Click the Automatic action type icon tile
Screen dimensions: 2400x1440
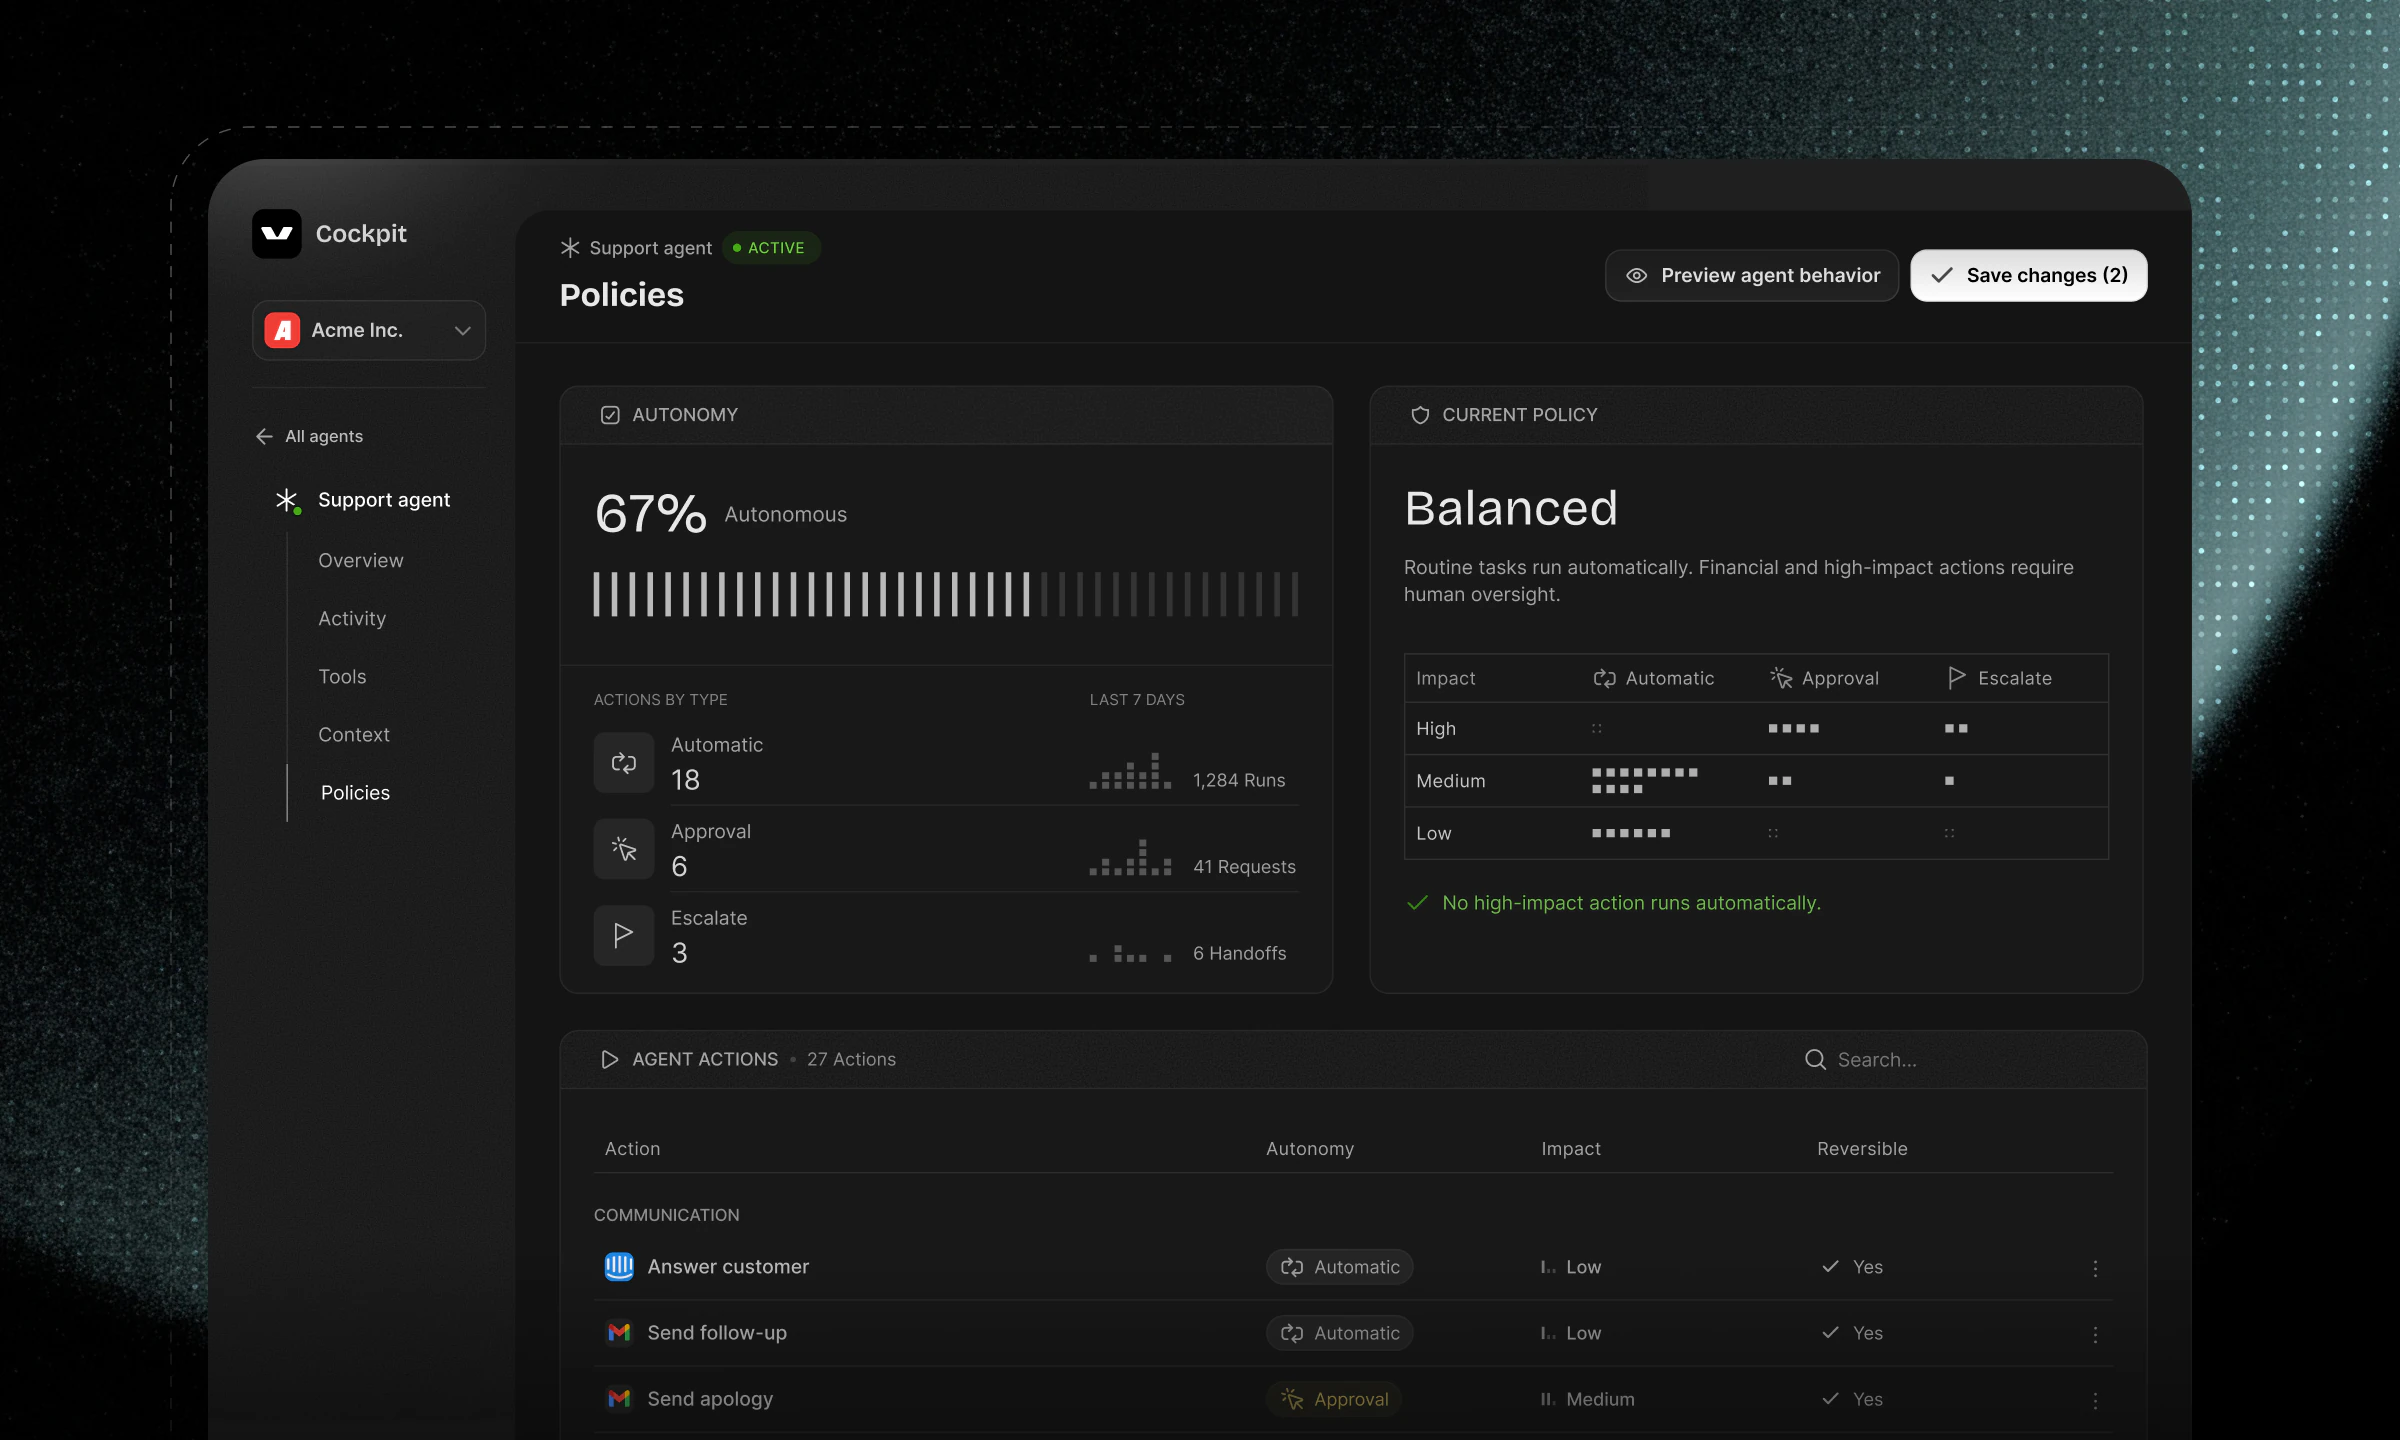[624, 762]
